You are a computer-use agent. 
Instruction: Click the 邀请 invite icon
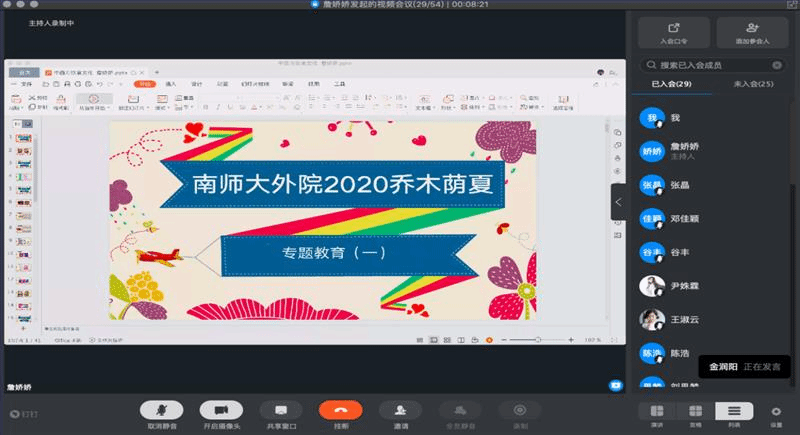(400, 410)
